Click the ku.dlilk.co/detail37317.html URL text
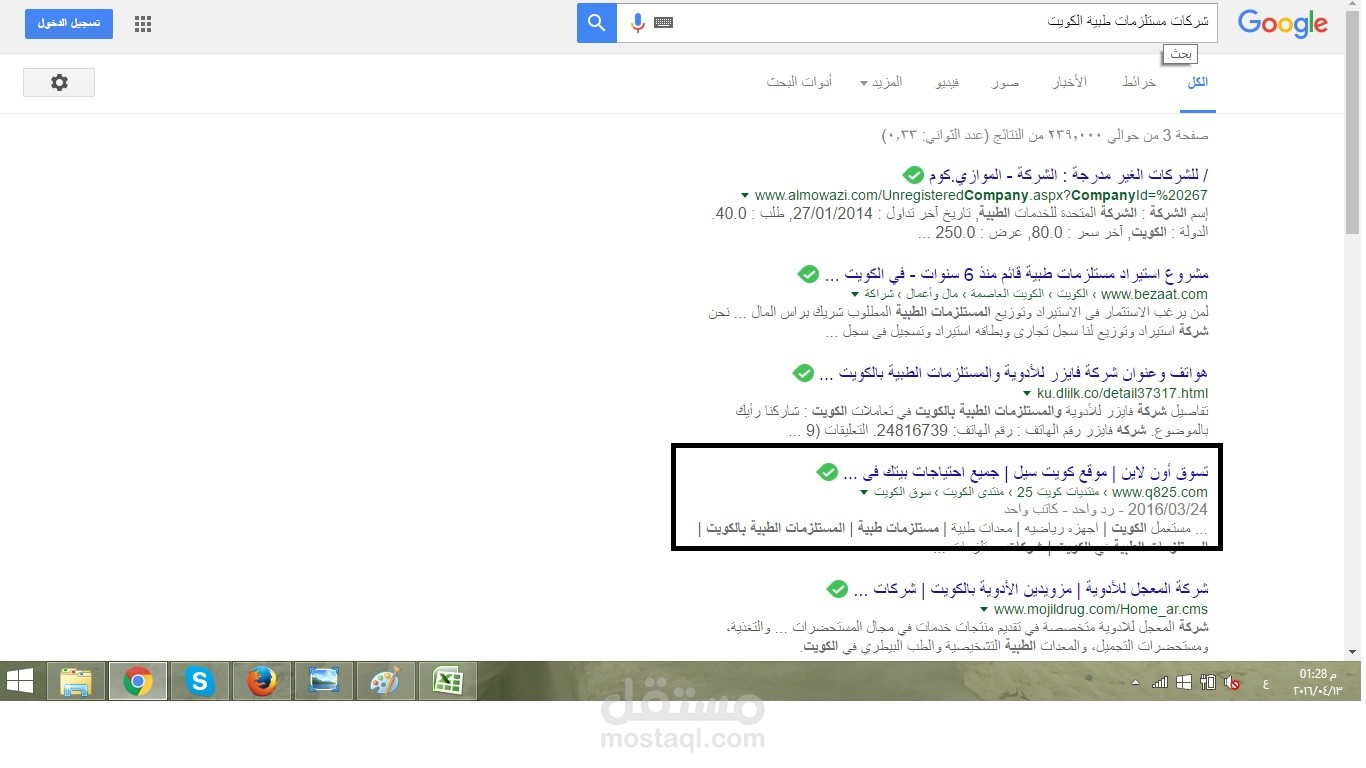 click(x=1122, y=394)
